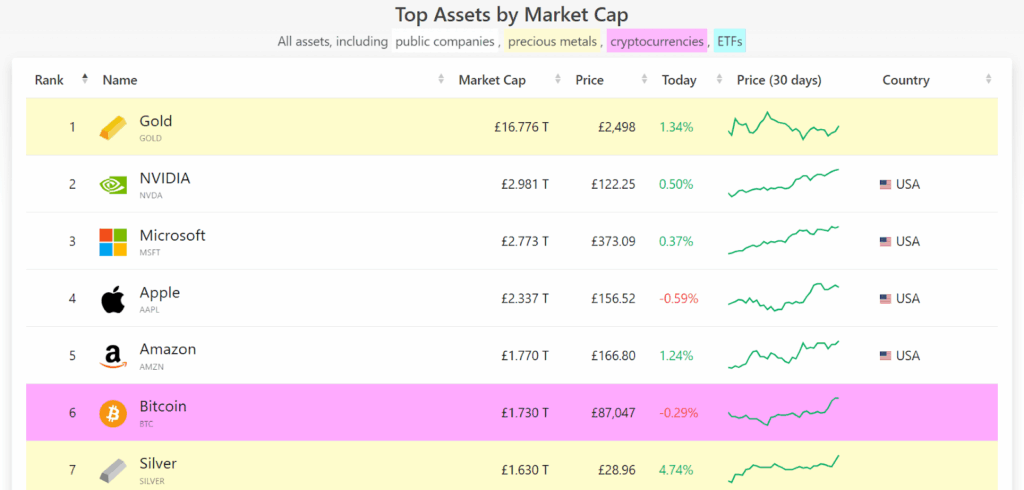Sort by Name using its sort arrows
The image size is (1024, 490).
tap(441, 79)
